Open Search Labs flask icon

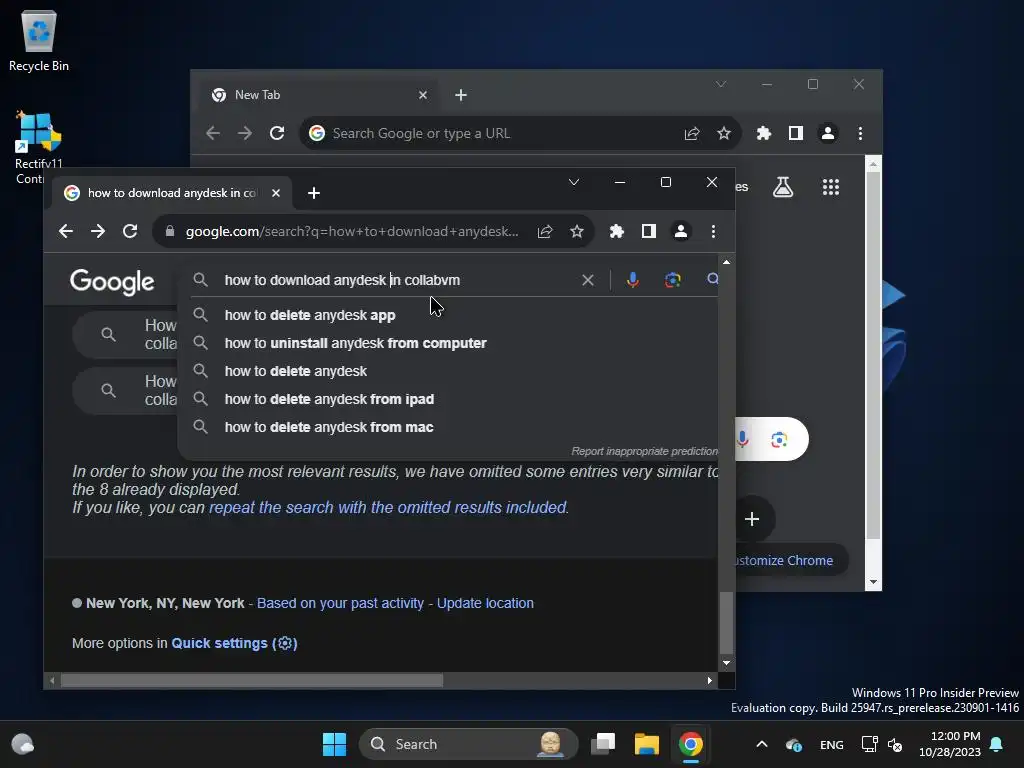(x=783, y=187)
